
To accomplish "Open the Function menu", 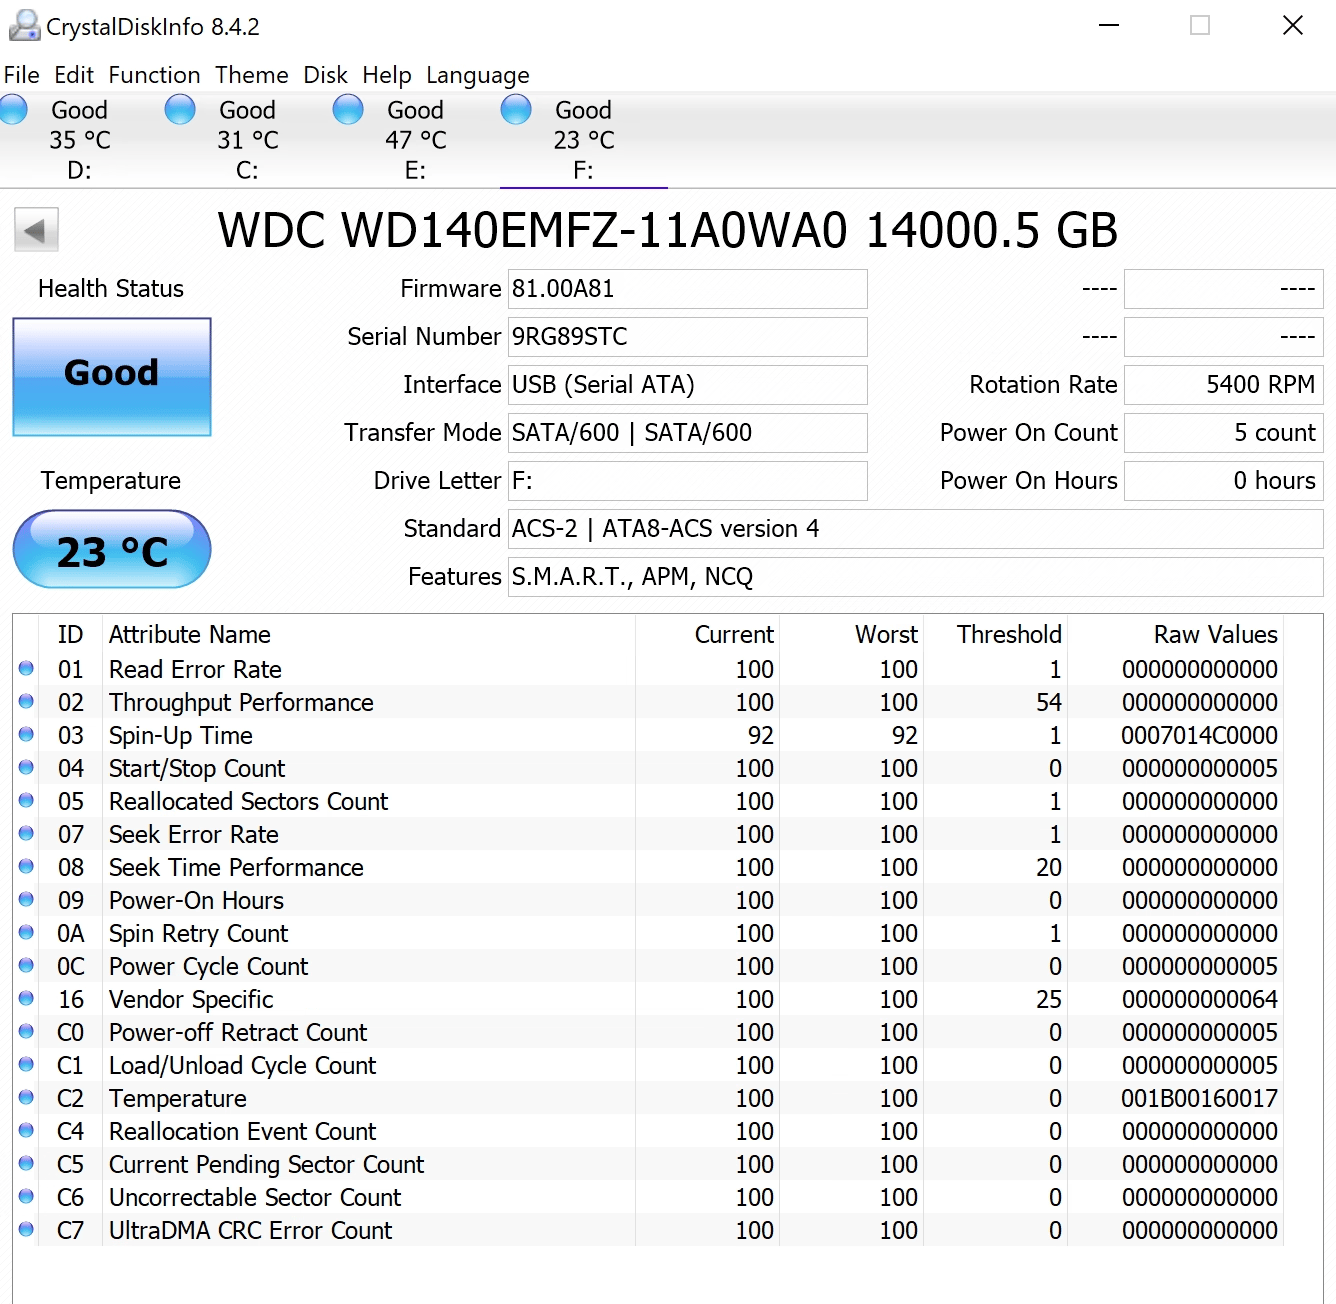I will point(154,75).
